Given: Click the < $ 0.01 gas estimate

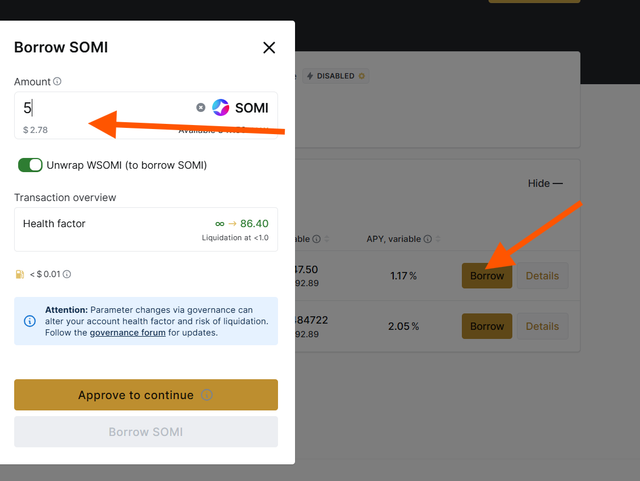Looking at the screenshot, I should click(45, 274).
